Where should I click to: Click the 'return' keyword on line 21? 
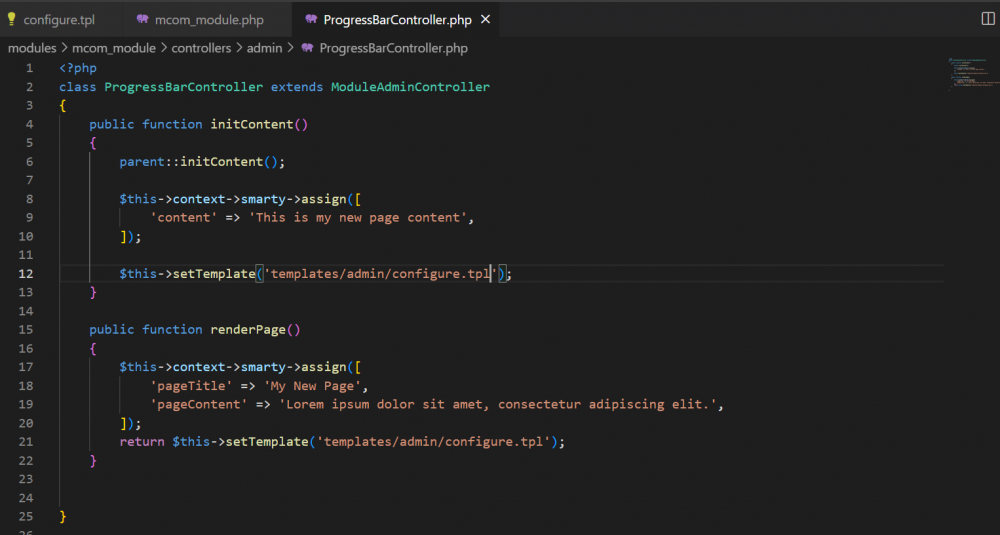click(142, 441)
